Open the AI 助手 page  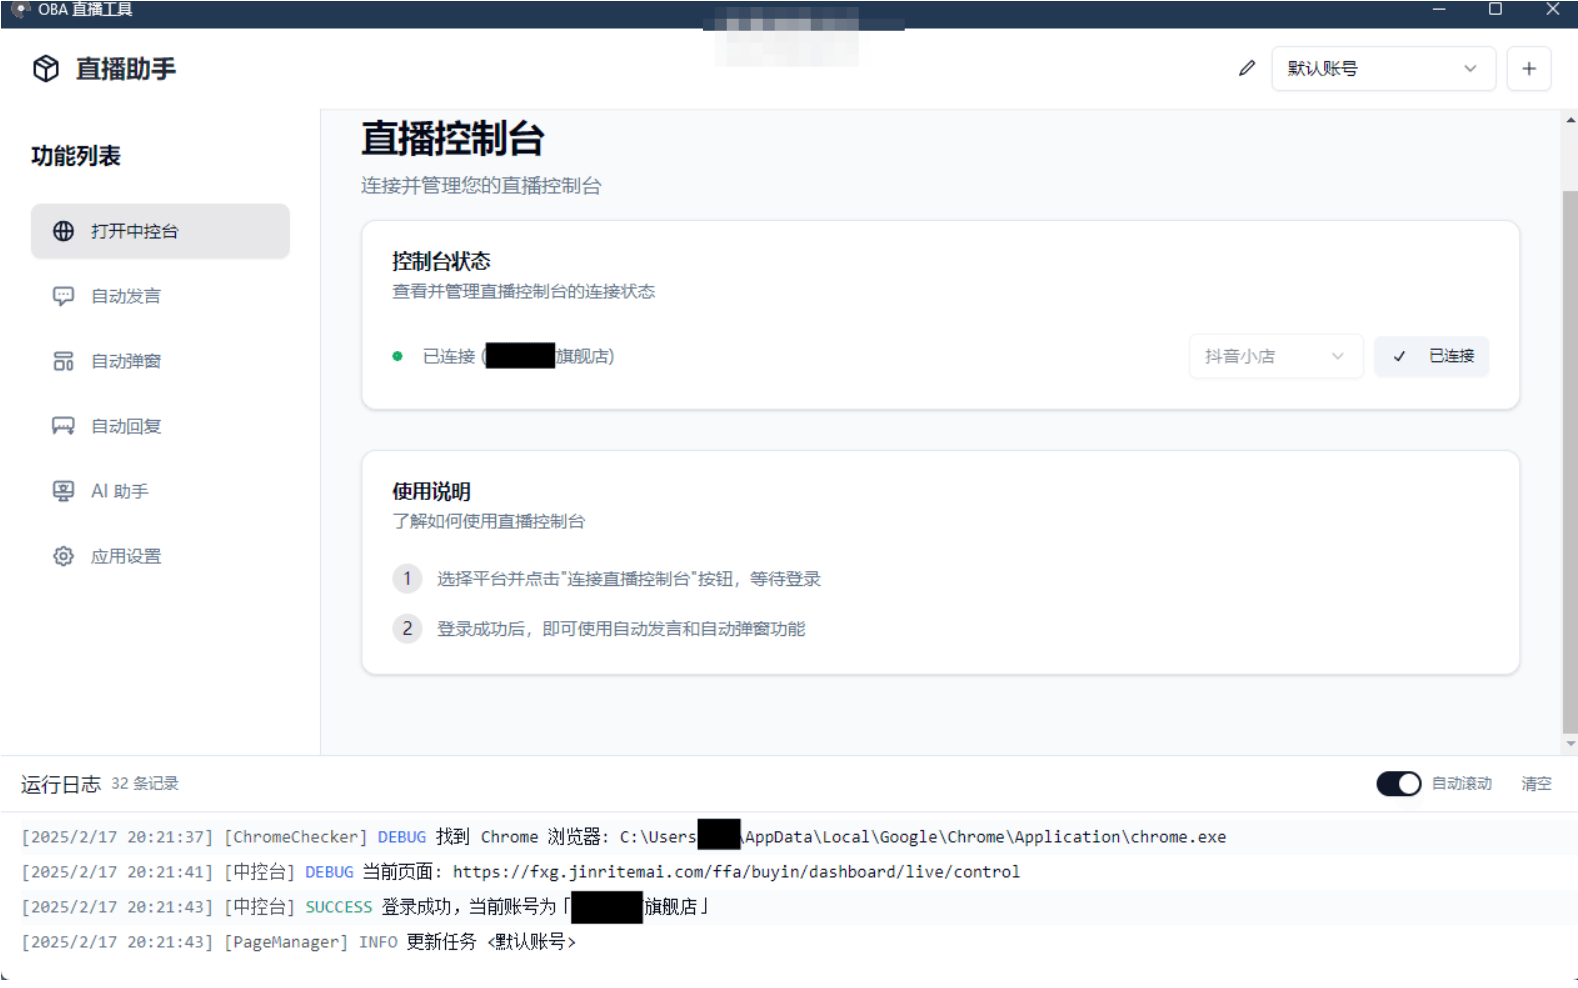pyautogui.click(x=160, y=491)
